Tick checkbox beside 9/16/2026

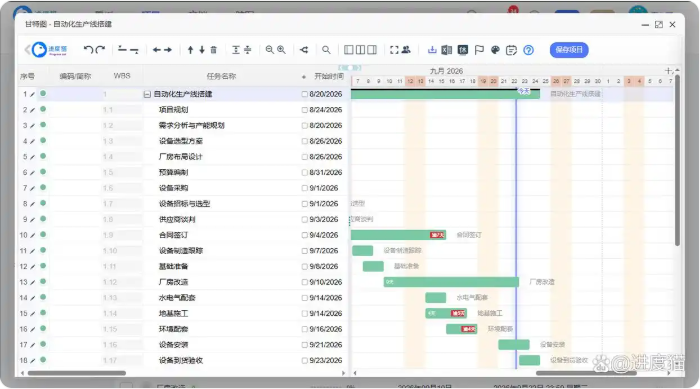coord(304,329)
